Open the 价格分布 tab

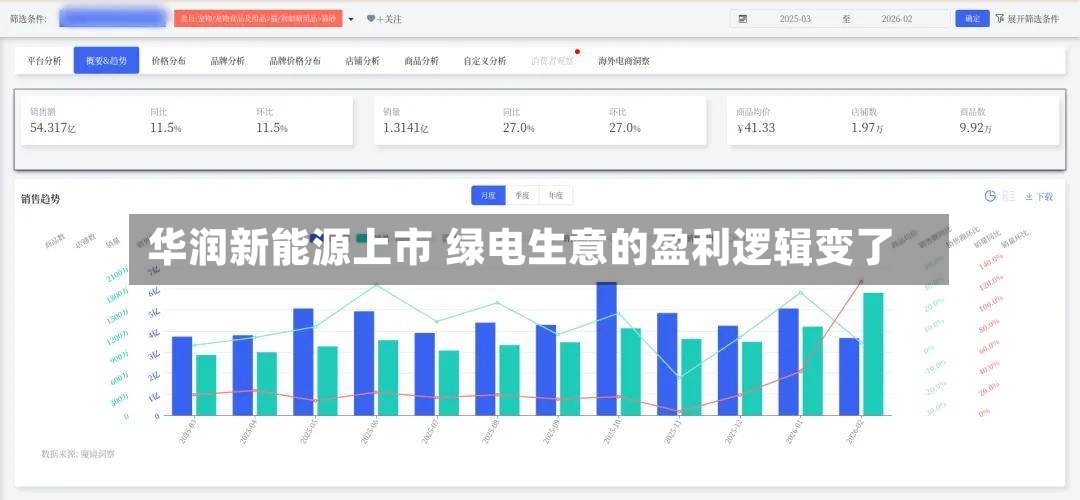coord(169,61)
